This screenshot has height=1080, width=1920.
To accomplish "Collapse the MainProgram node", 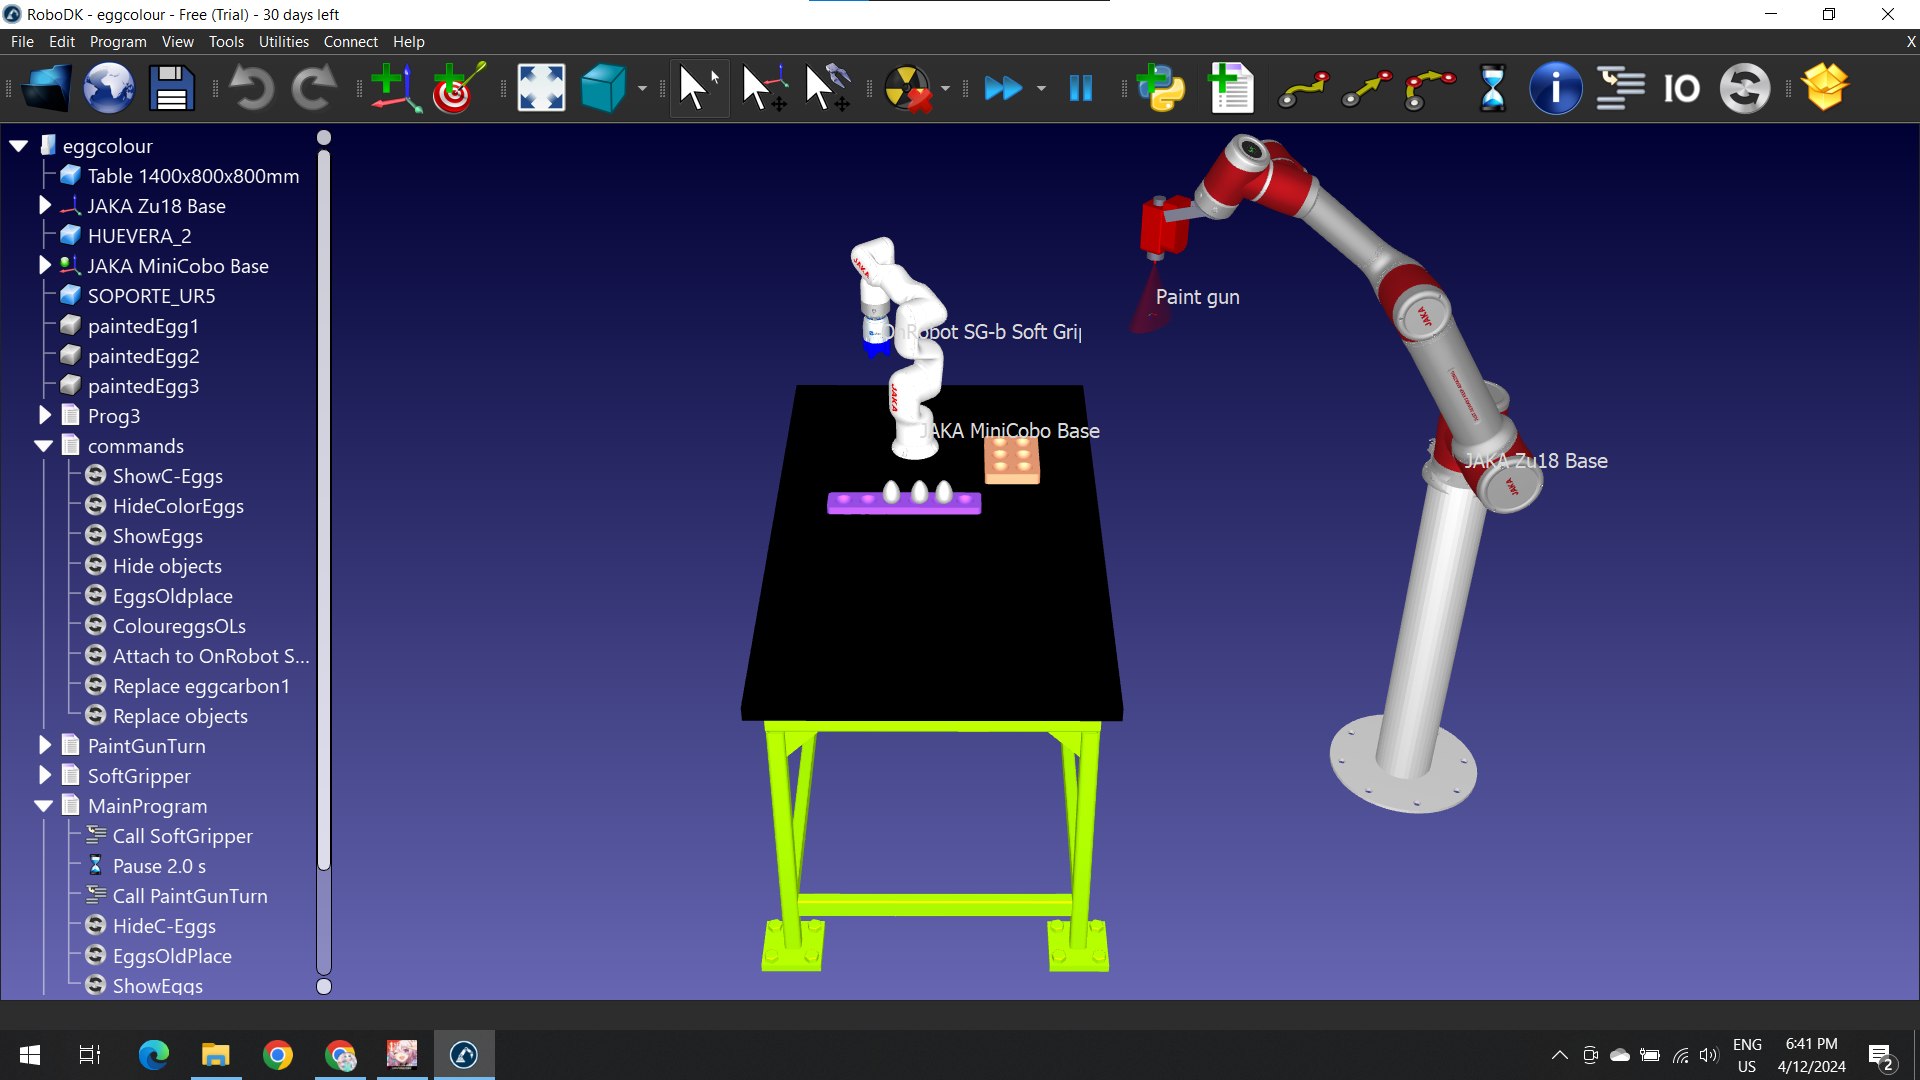I will pyautogui.click(x=44, y=806).
